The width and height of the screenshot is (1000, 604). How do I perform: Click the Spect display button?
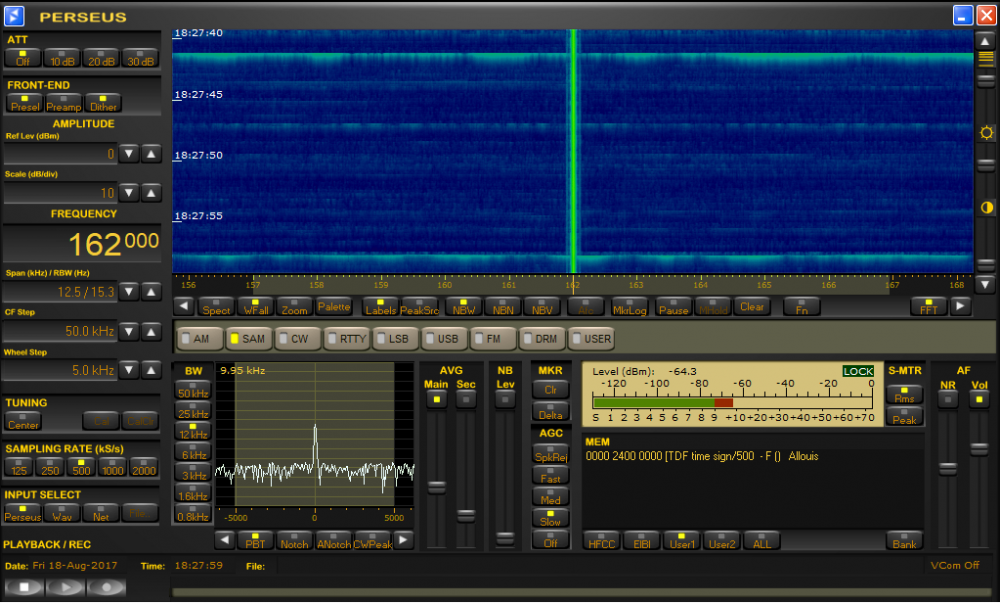pyautogui.click(x=216, y=307)
